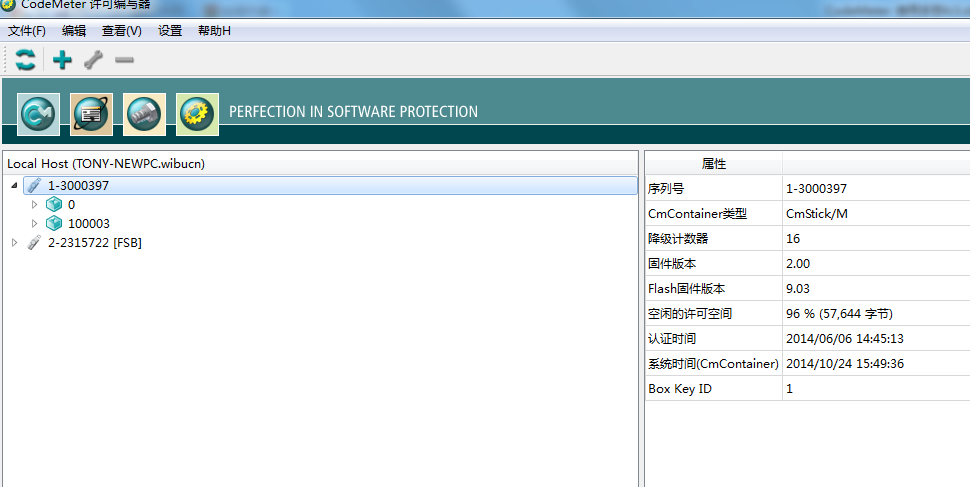Click the 96 % (57,644 字节) value

pyautogui.click(x=839, y=314)
